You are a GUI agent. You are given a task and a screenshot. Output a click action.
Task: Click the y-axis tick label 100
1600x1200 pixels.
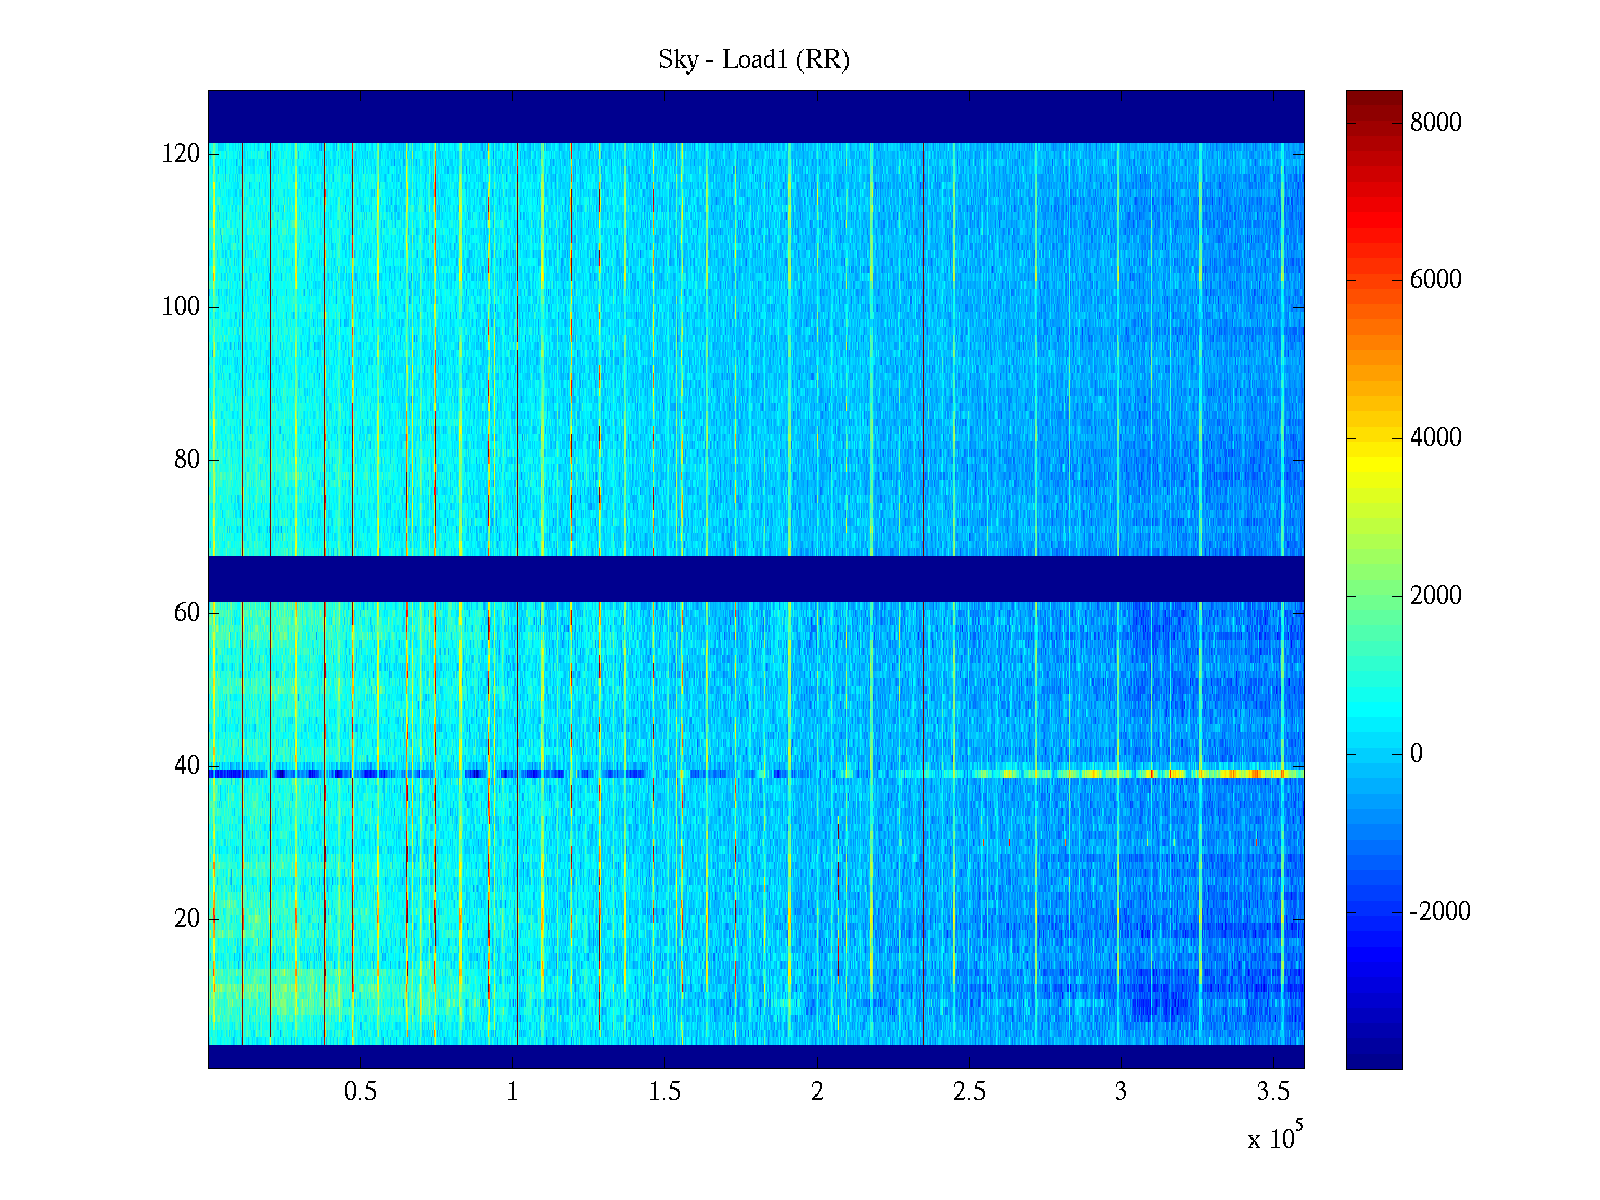pos(181,307)
